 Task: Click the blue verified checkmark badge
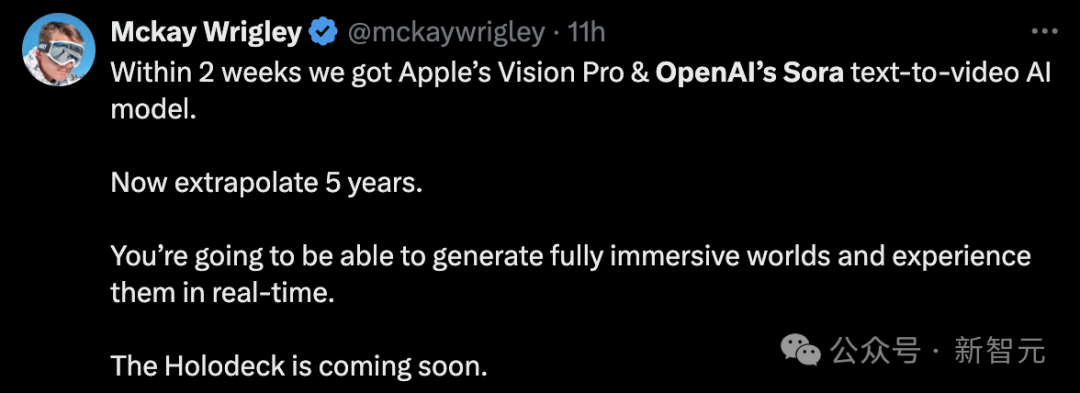tap(323, 32)
